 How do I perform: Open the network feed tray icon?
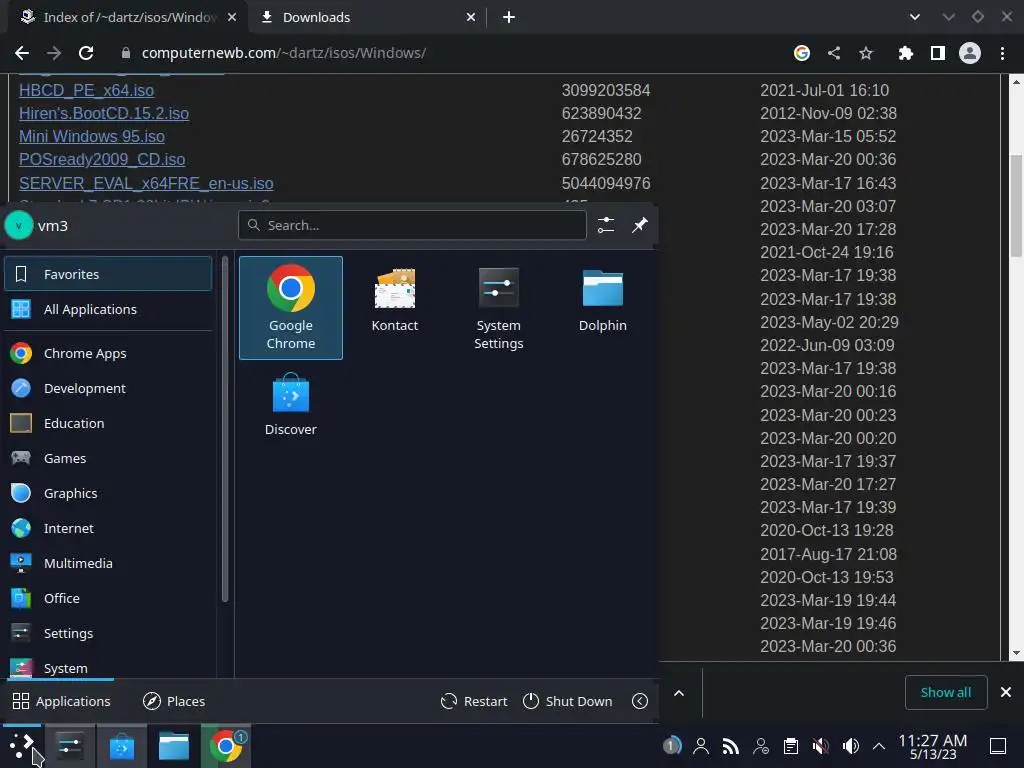(x=731, y=746)
